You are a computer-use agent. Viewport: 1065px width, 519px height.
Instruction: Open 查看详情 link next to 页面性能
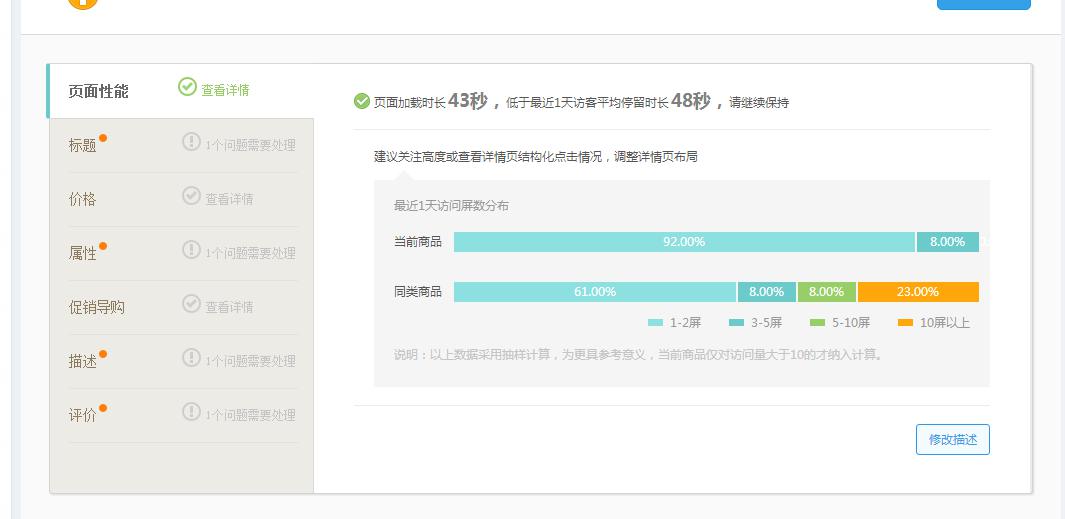225,90
